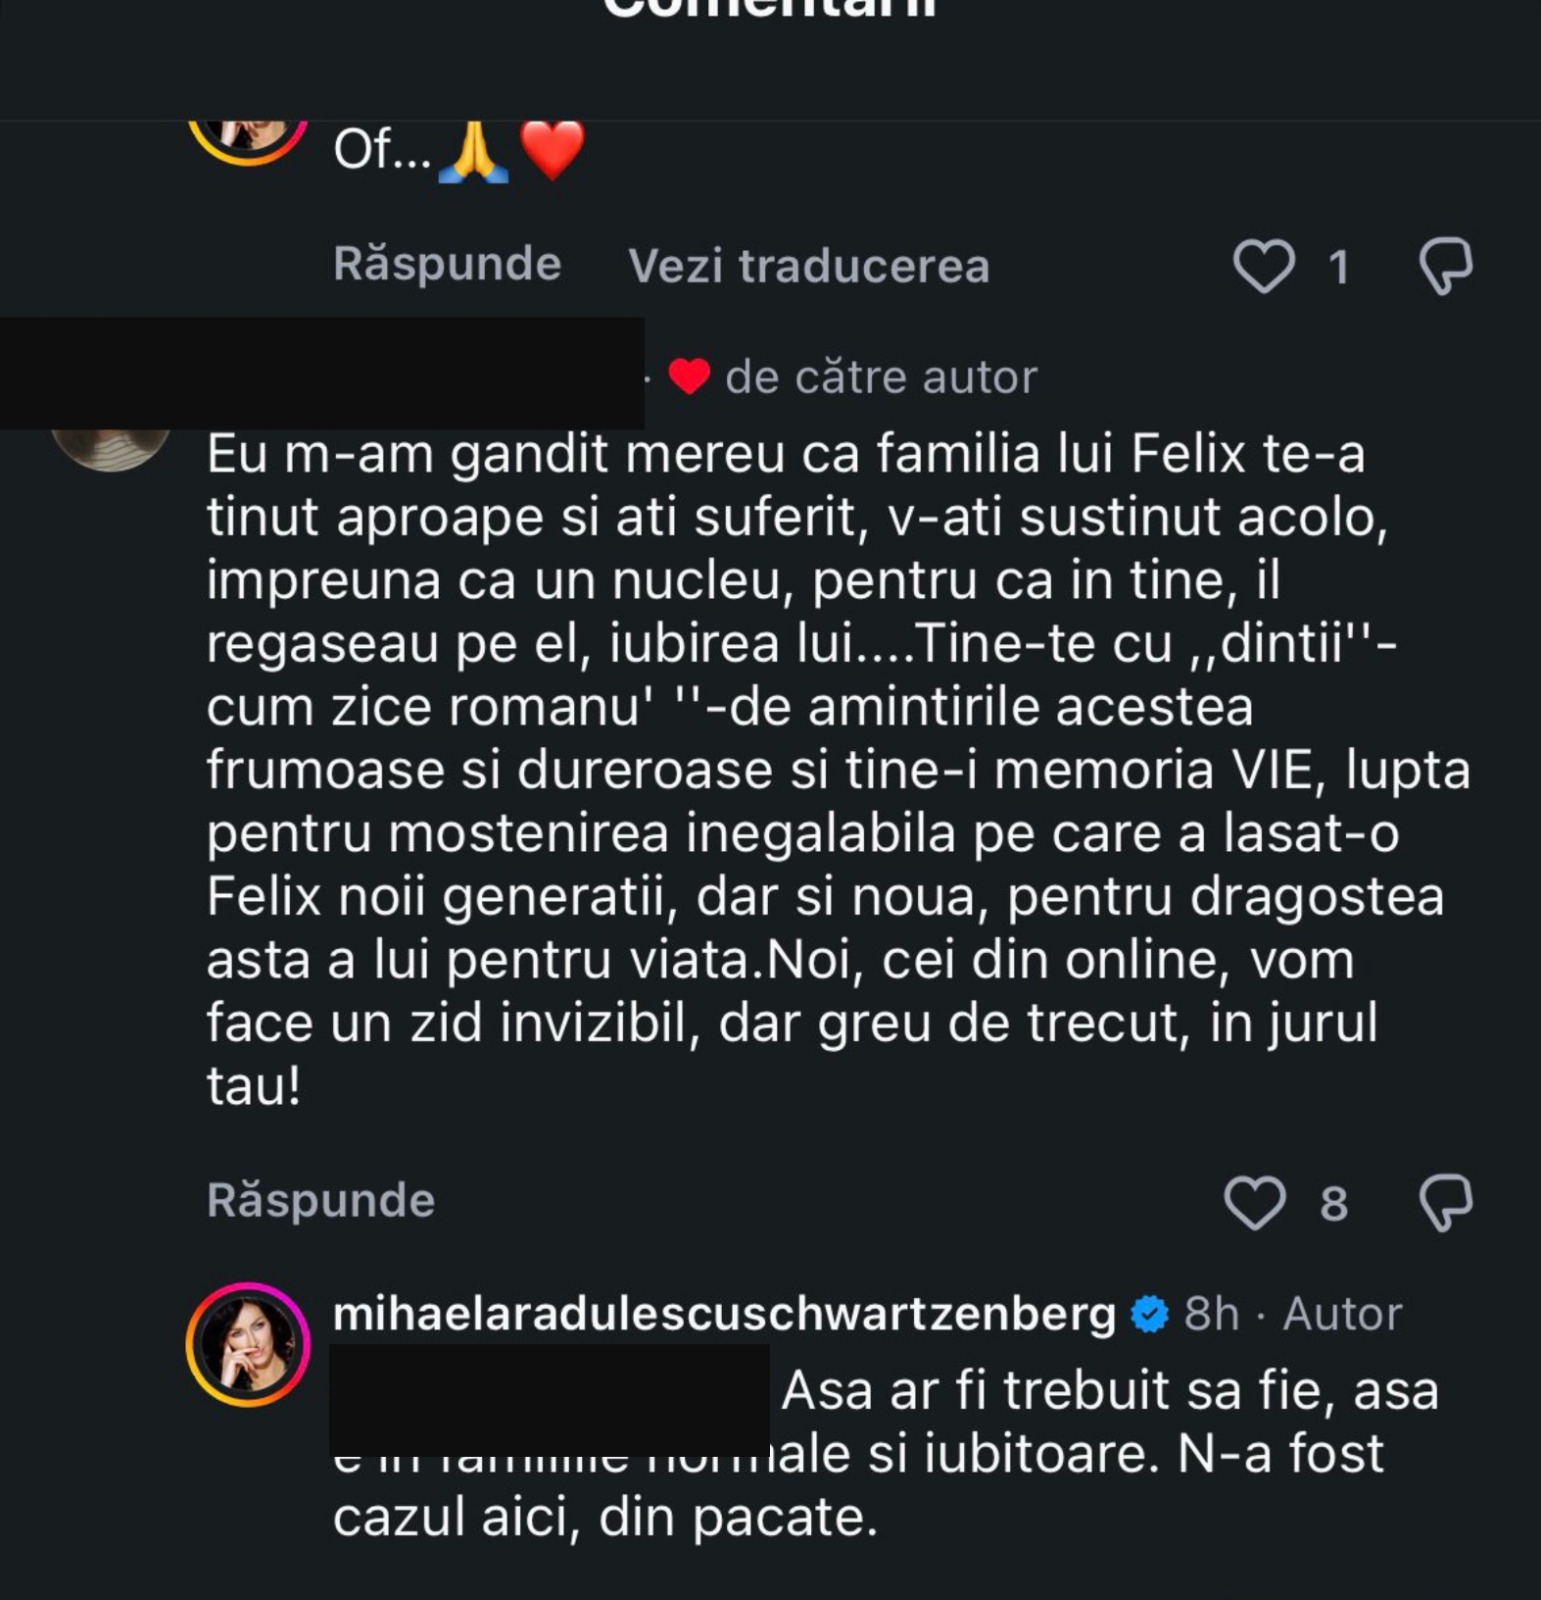Tap the author's reply text "Asa ar fi trebuit"
Viewport: 1541px width, 1600px height.
[x=1108, y=1392]
